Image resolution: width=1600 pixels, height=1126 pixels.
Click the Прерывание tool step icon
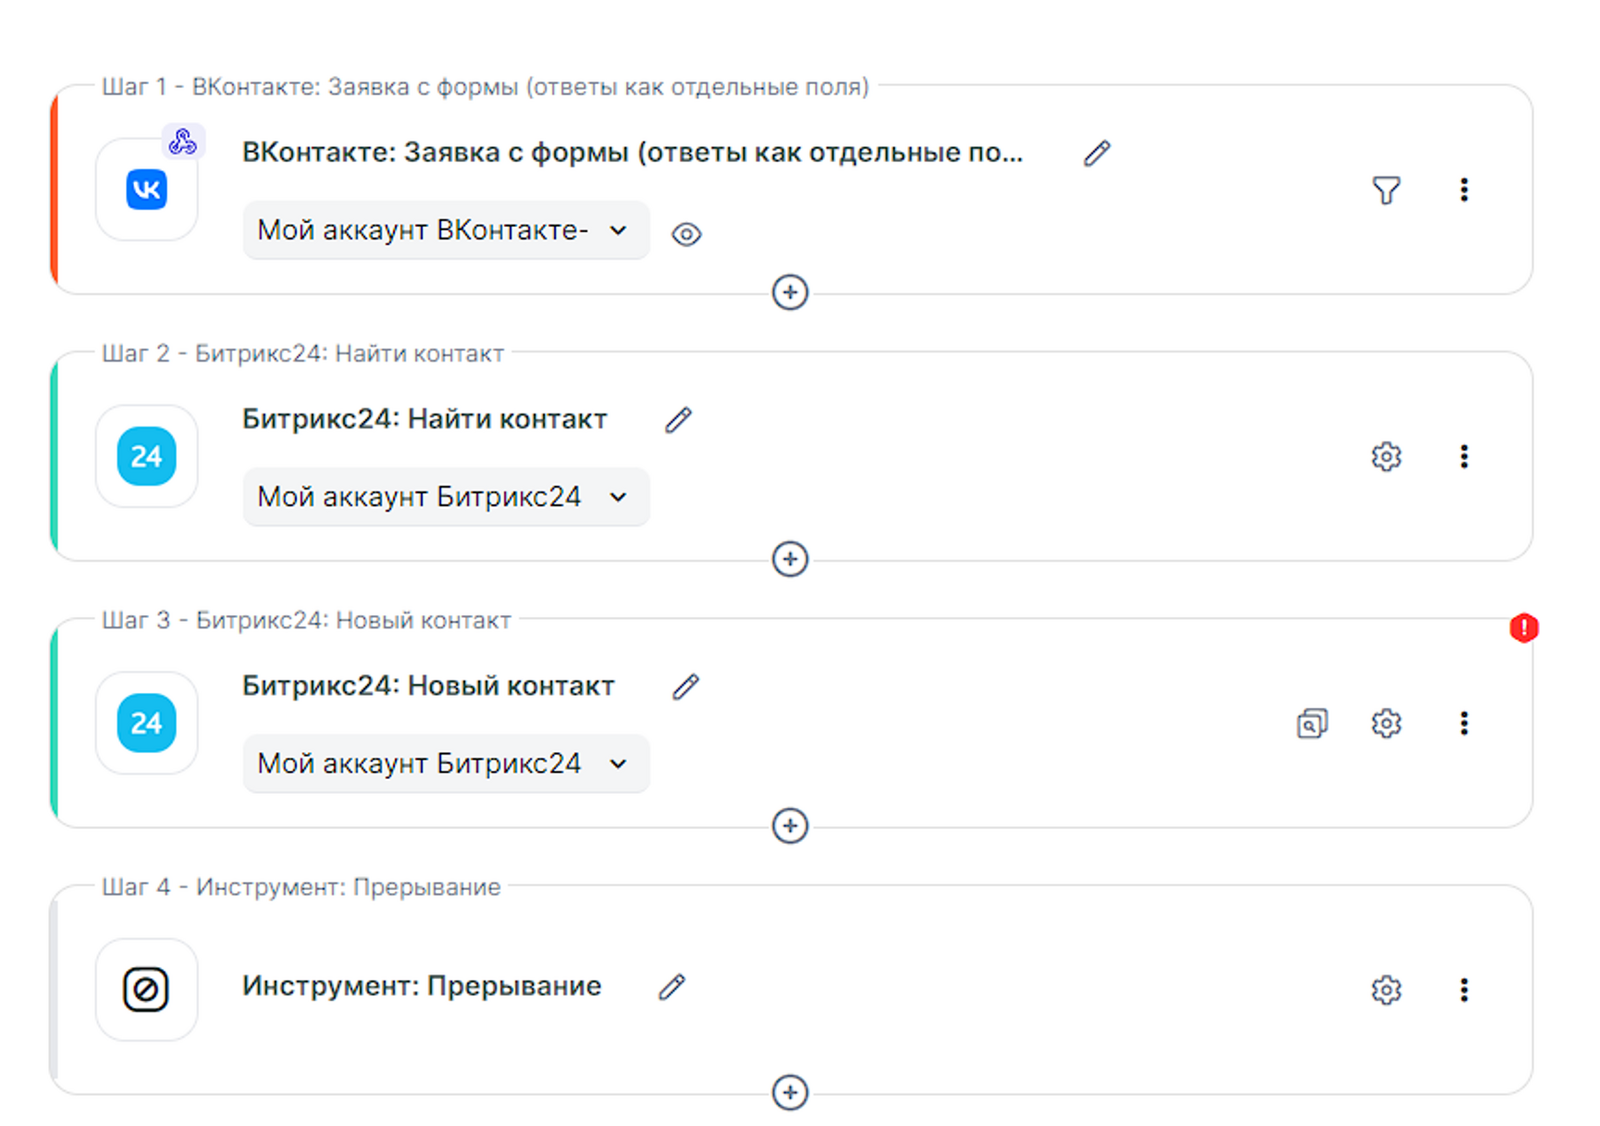(146, 990)
